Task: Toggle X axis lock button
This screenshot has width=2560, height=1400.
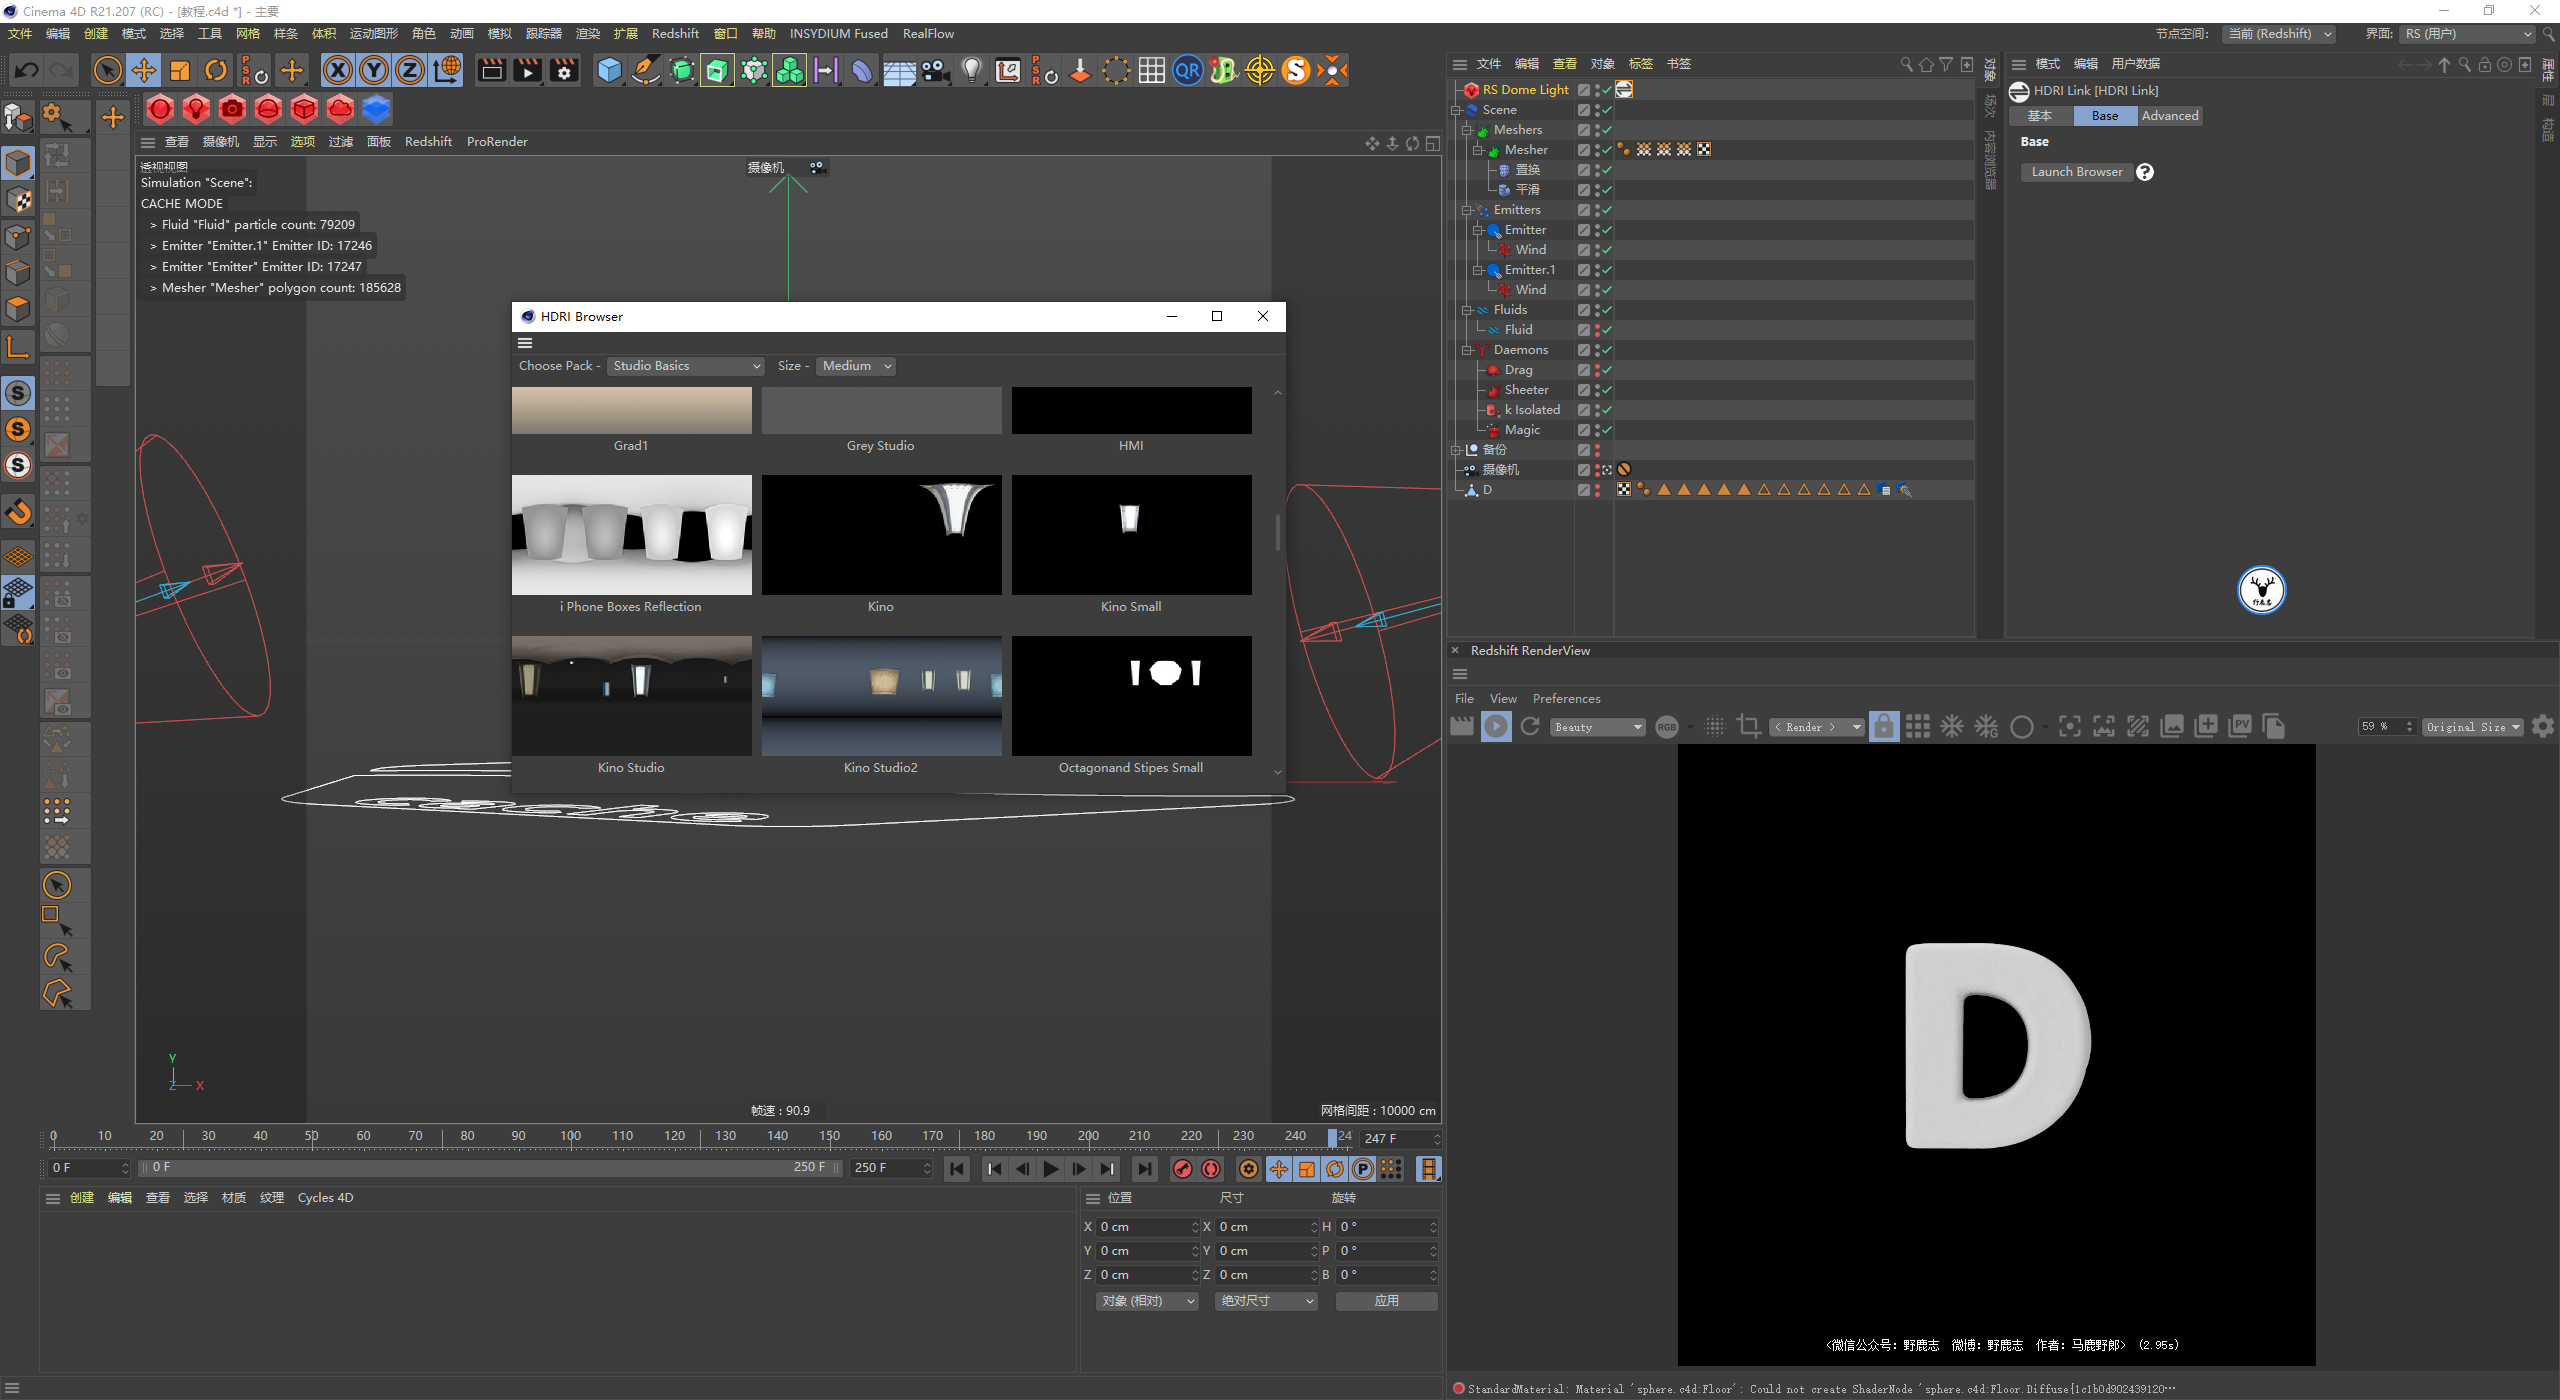Action: point(338,70)
